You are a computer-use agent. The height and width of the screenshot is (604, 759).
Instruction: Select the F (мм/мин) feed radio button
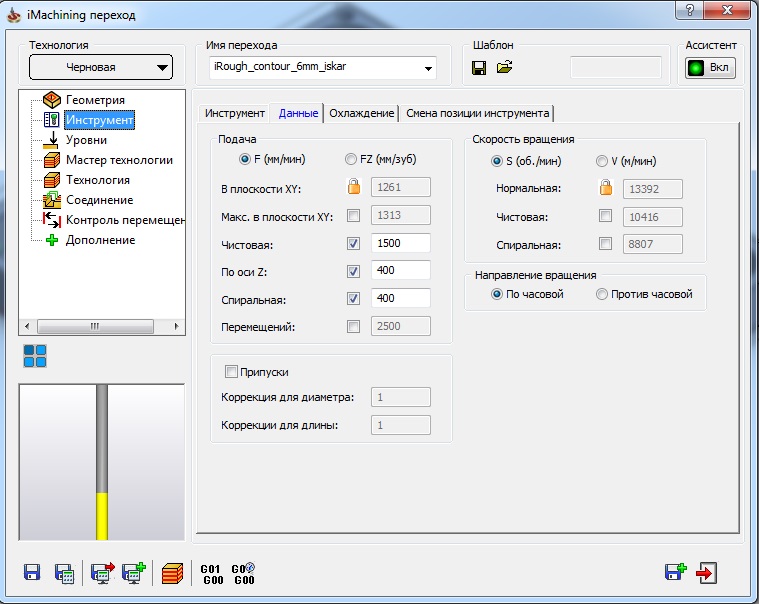click(x=245, y=159)
